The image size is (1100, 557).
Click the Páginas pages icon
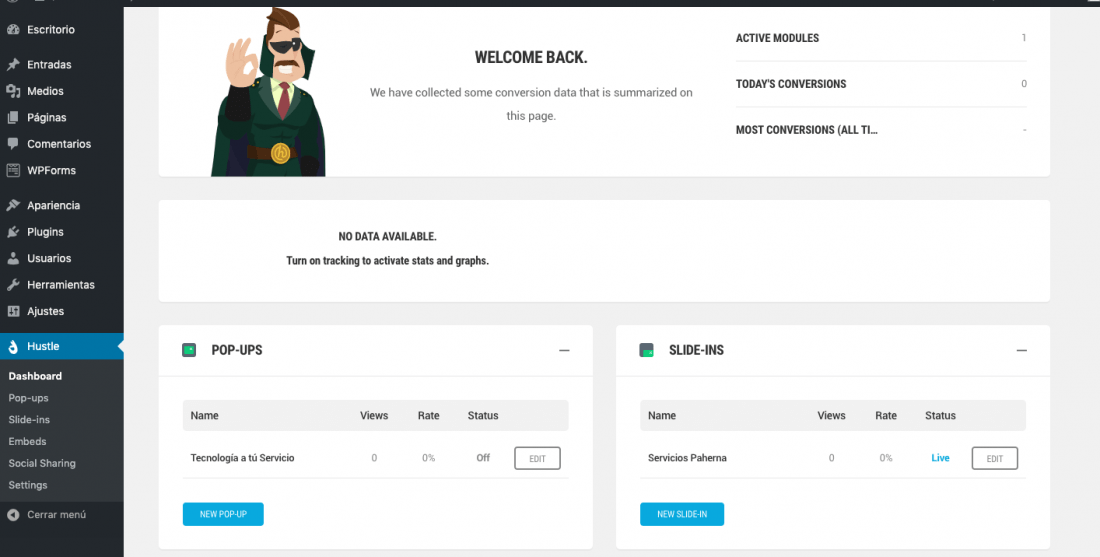point(13,117)
